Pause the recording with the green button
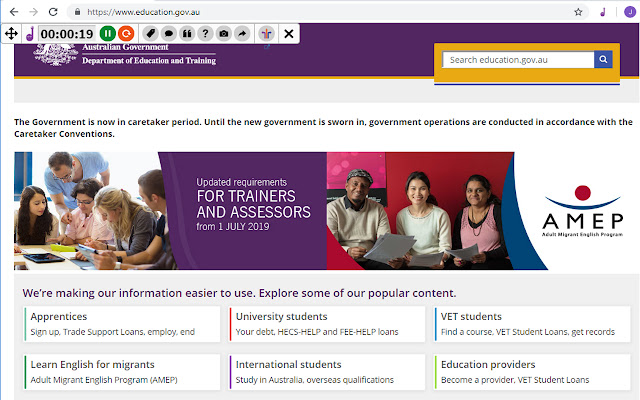This screenshot has height=400, width=640. pos(108,33)
